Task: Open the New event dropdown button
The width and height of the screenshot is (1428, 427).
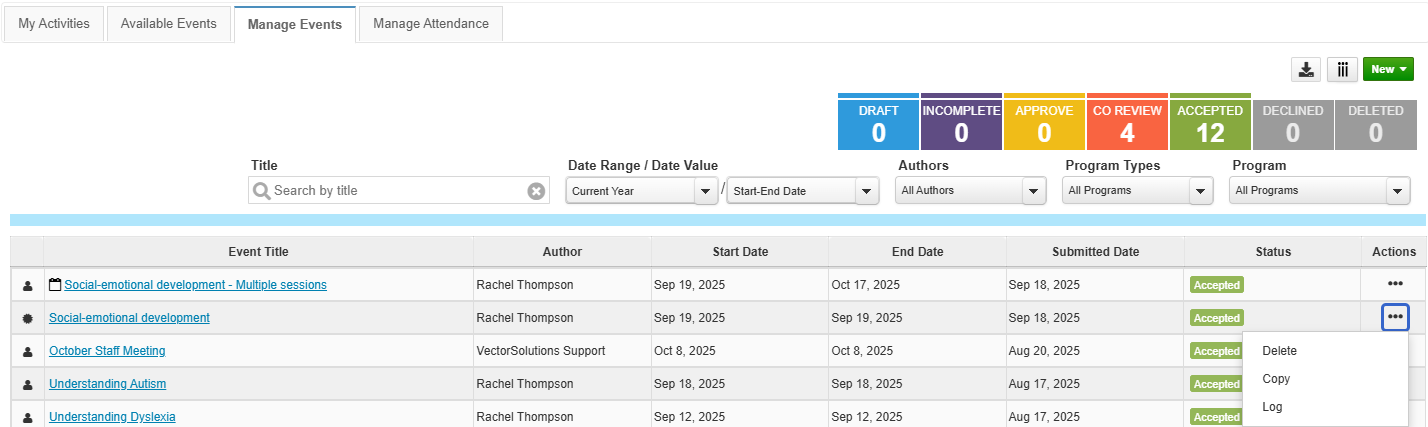Action: 1389,70
